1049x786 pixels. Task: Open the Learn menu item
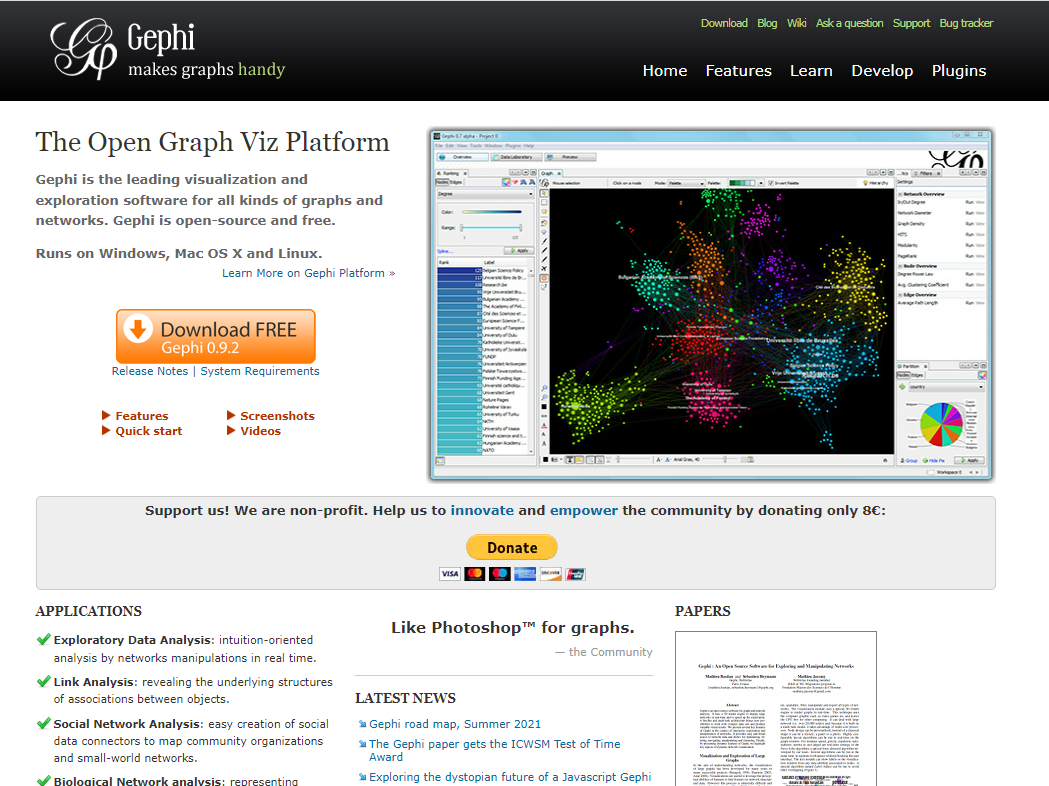[x=811, y=71]
